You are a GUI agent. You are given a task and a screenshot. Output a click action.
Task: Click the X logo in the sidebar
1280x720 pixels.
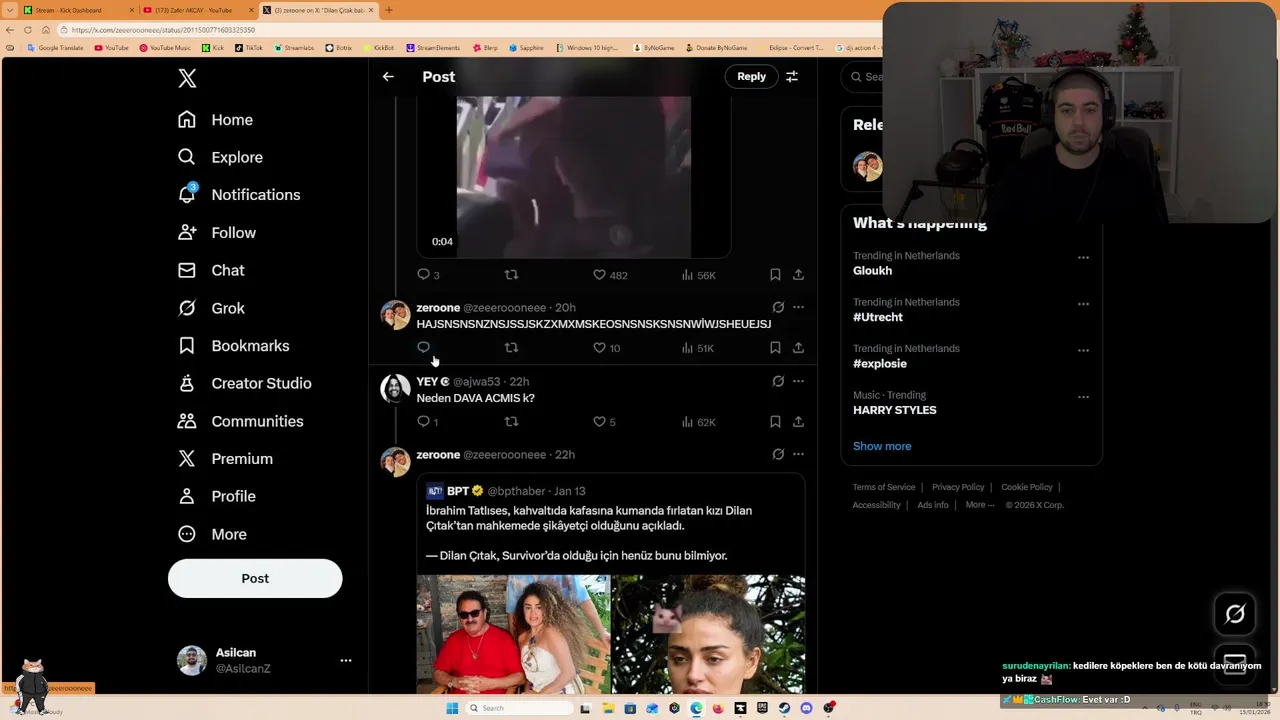tap(187, 79)
